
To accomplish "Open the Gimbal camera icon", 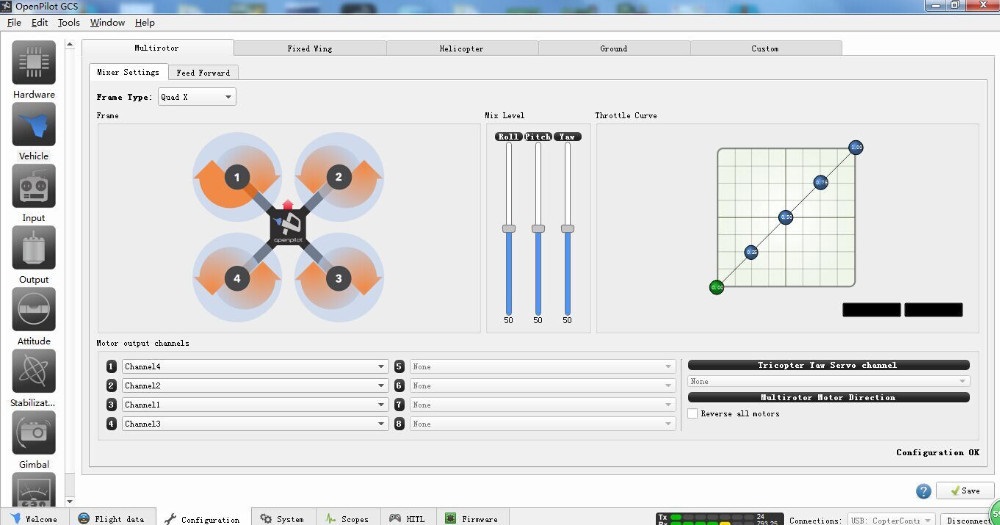I will (34, 433).
